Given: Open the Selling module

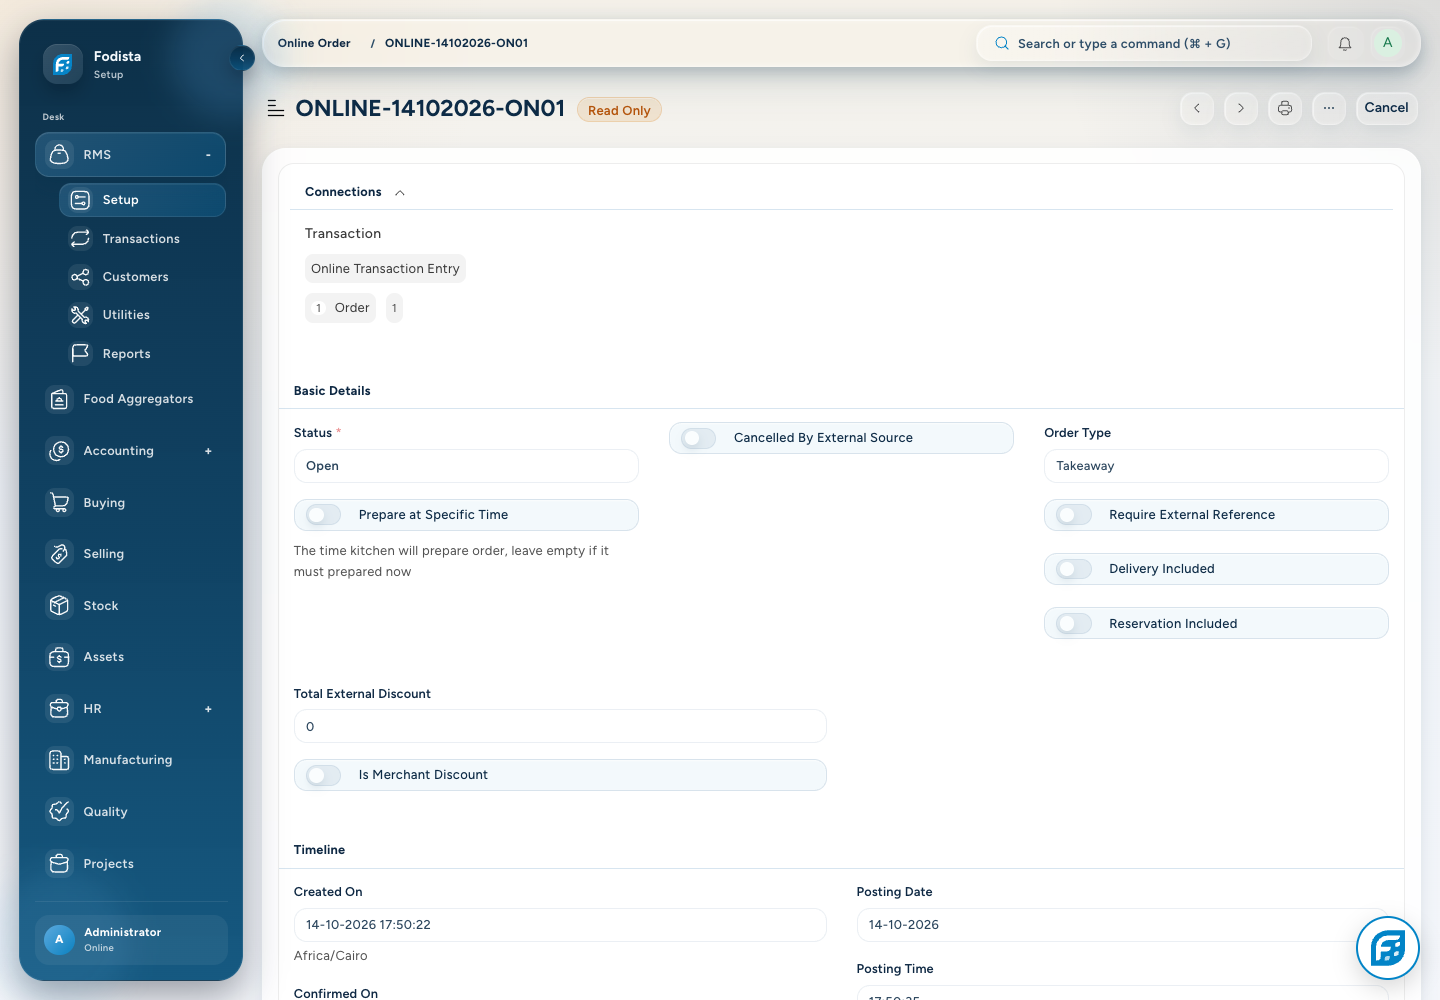Looking at the screenshot, I should pos(130,554).
